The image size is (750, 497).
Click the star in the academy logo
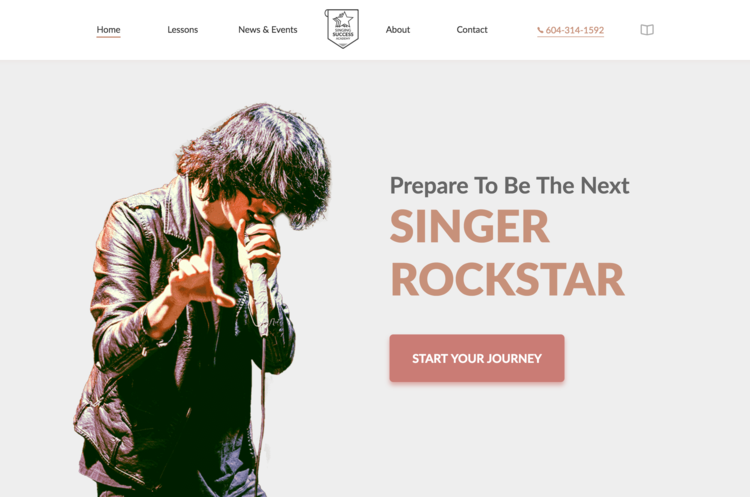(345, 20)
